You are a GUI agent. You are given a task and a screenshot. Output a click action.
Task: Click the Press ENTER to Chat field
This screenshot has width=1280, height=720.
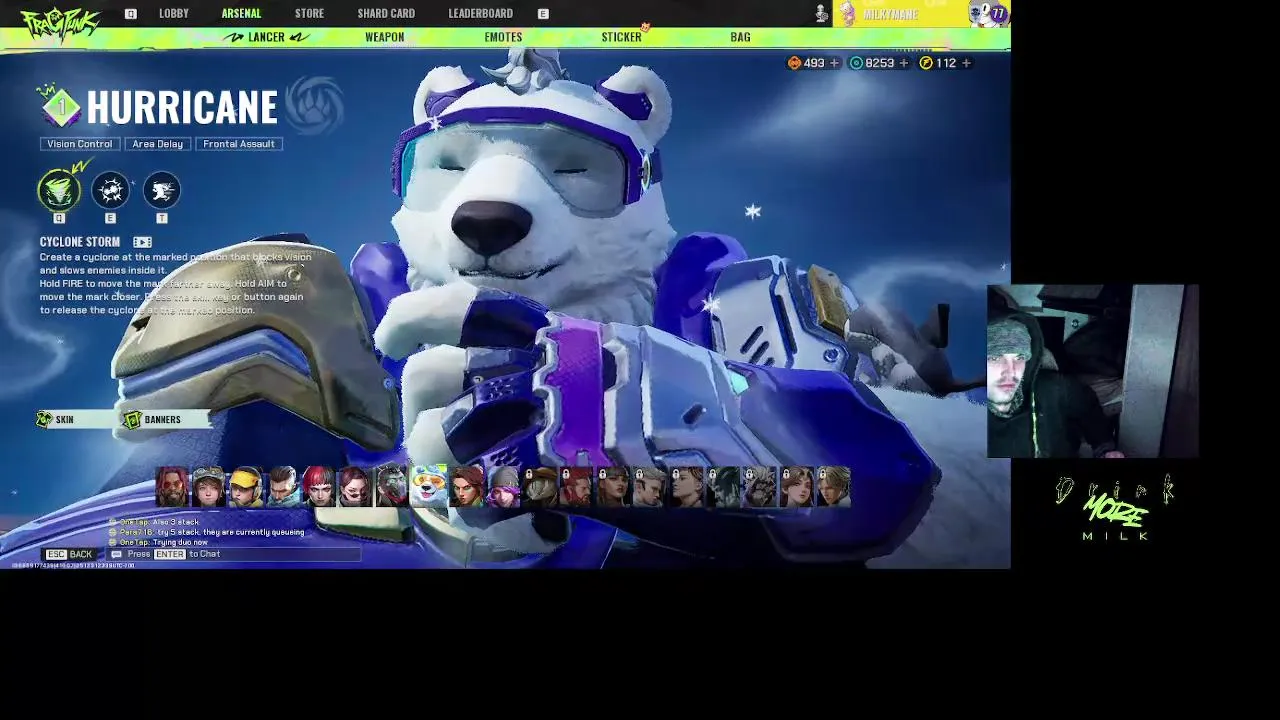(x=234, y=554)
